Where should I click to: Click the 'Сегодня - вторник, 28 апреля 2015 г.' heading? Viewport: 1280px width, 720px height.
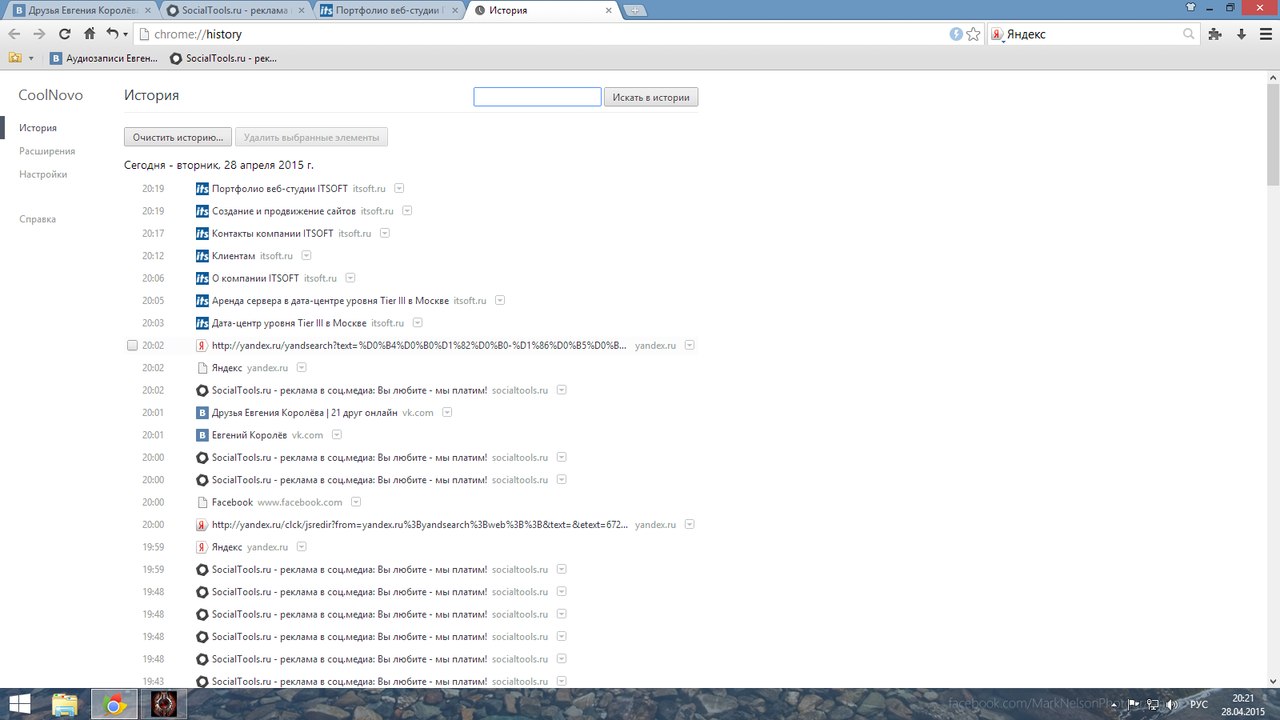point(219,165)
